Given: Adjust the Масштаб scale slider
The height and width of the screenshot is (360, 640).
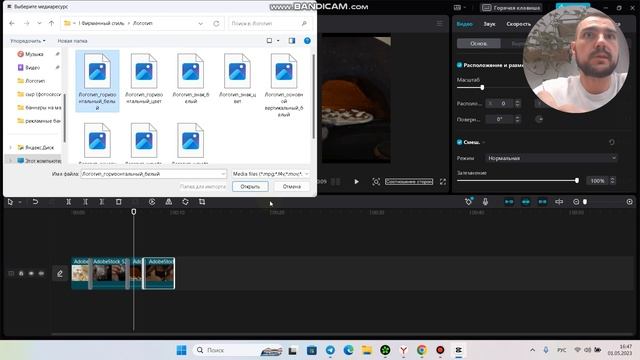Looking at the screenshot, I should (x=482, y=87).
